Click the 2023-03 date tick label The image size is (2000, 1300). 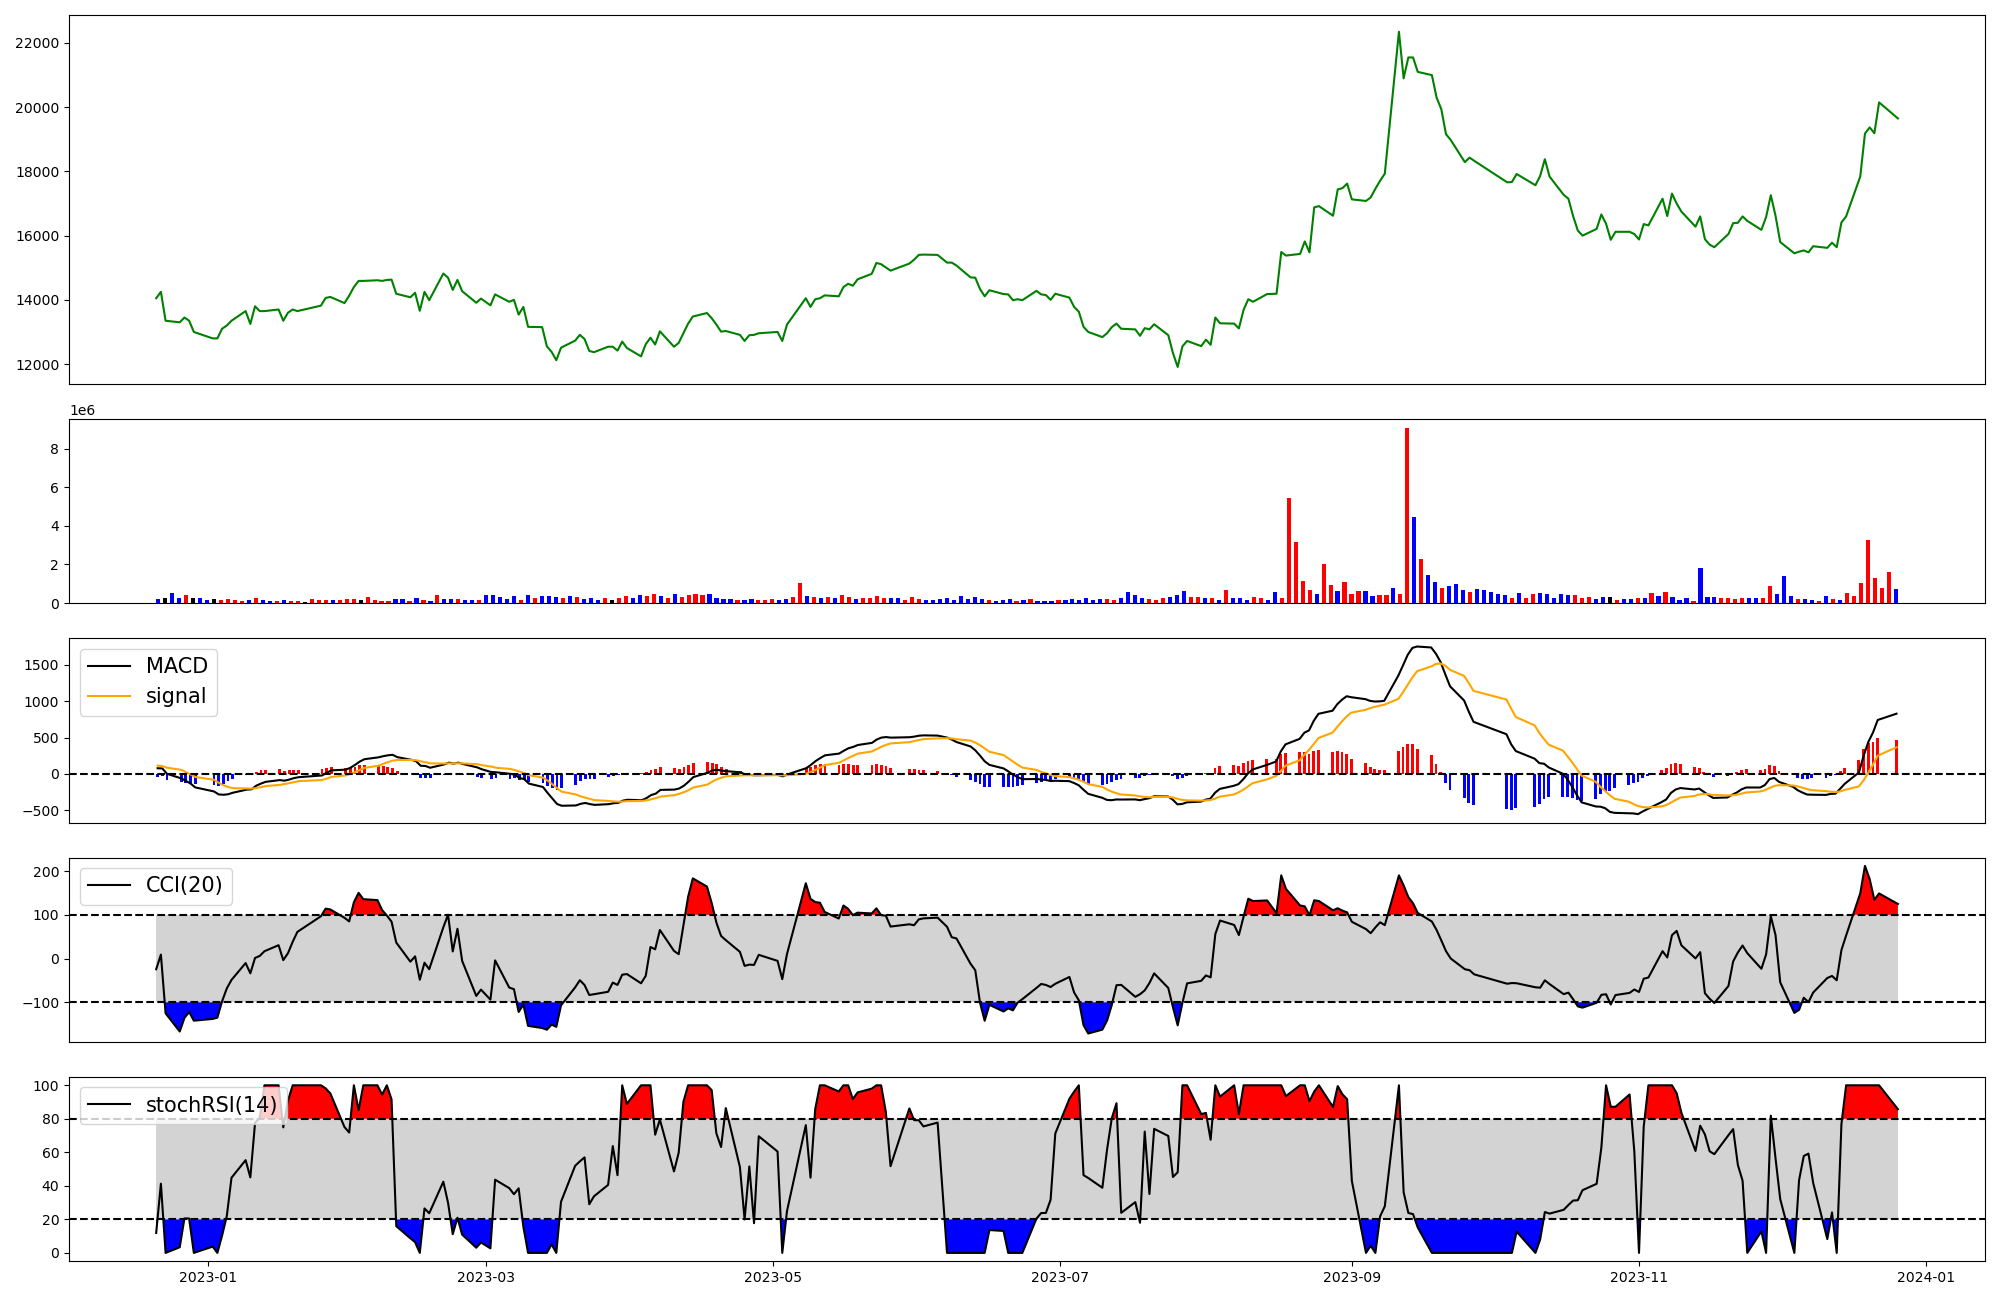pos(486,1277)
